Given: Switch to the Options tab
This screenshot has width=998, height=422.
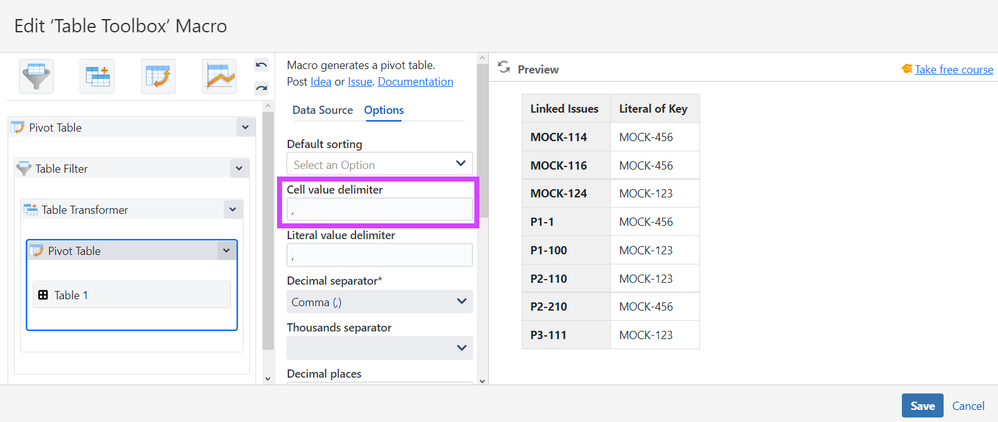Looking at the screenshot, I should [383, 110].
